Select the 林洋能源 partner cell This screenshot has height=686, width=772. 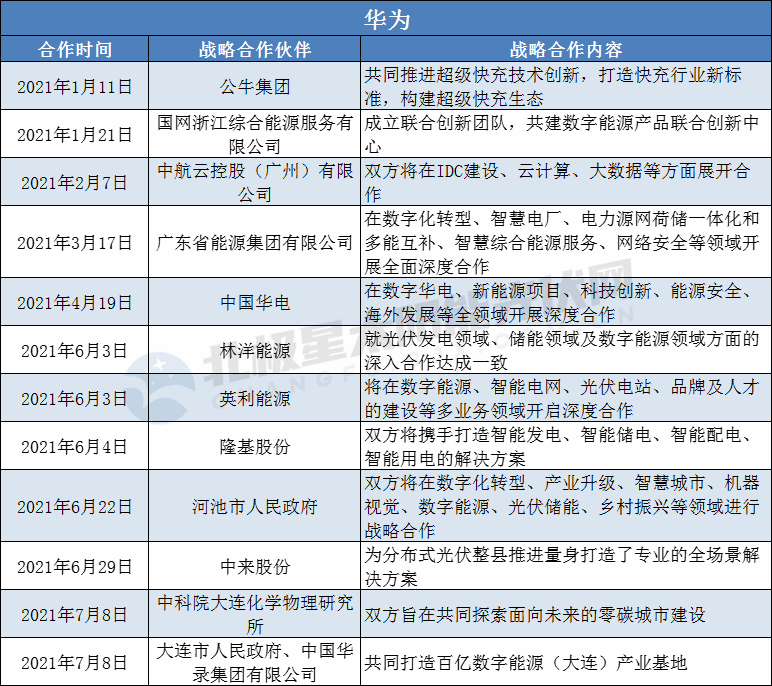point(255,350)
